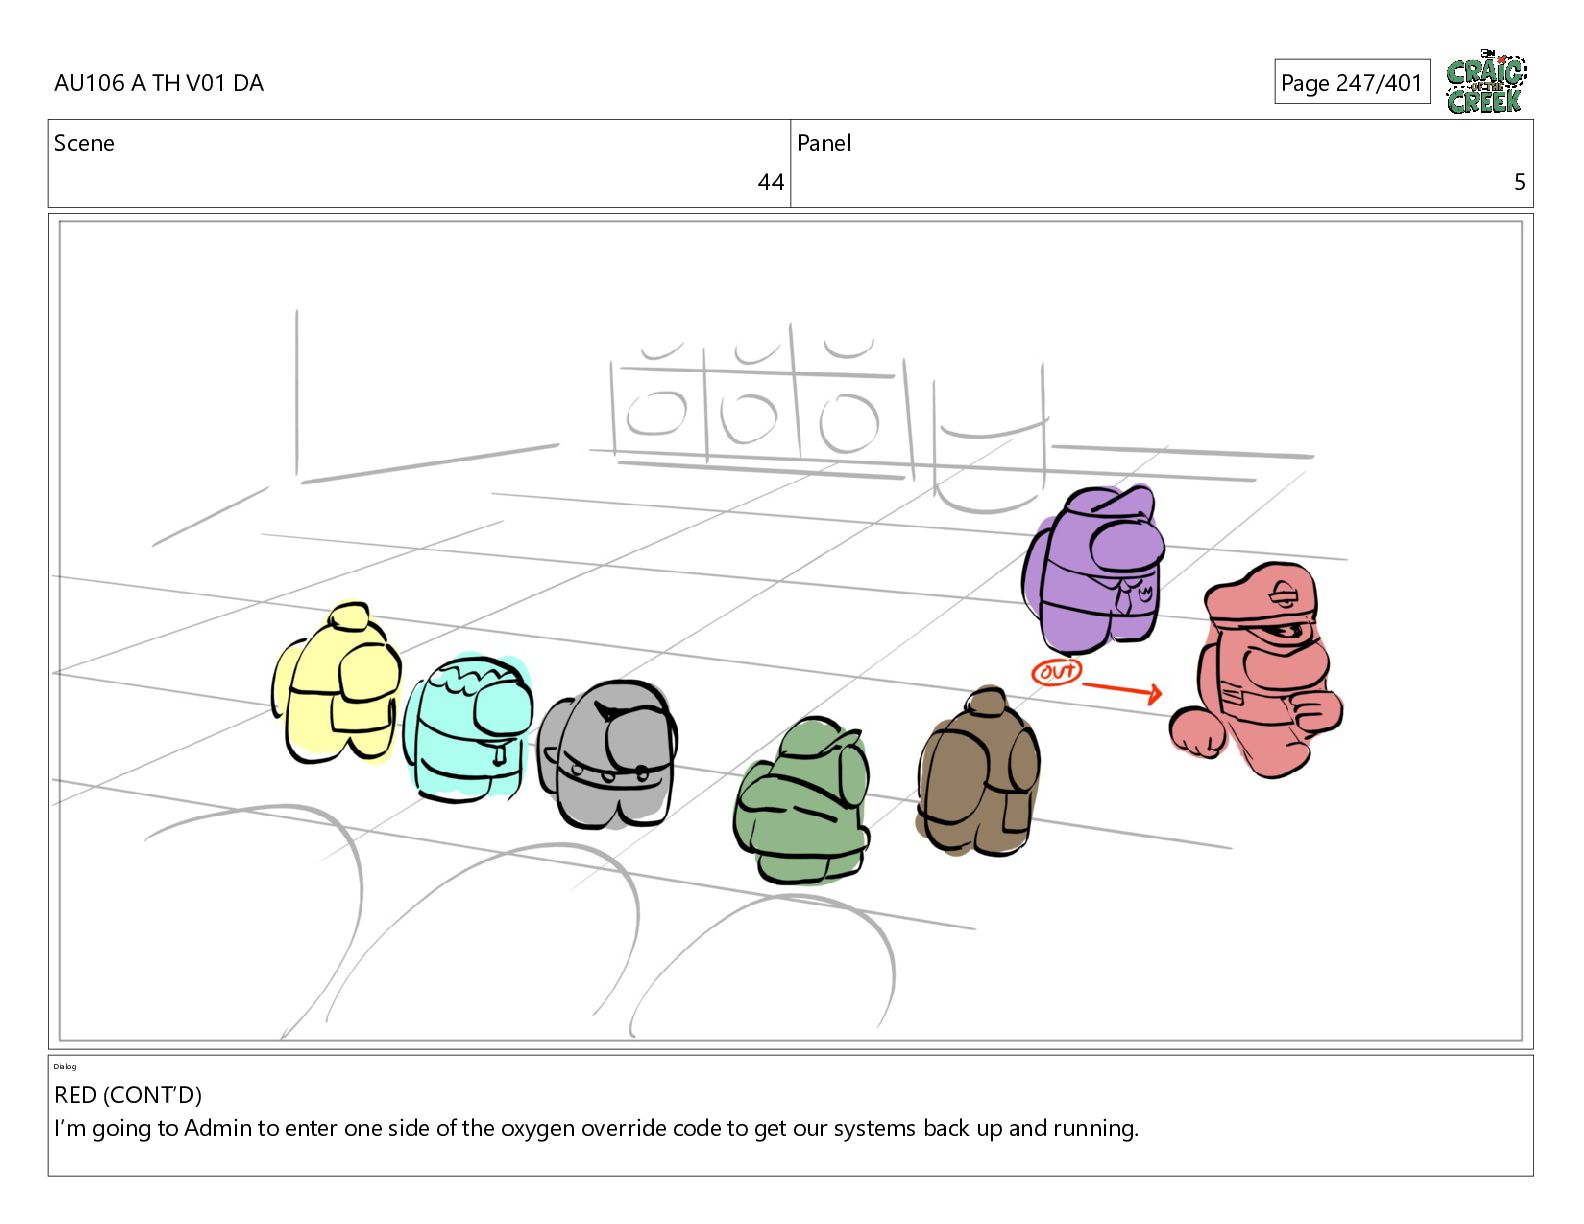Click the purple crewmate with tie

pyautogui.click(x=1094, y=569)
